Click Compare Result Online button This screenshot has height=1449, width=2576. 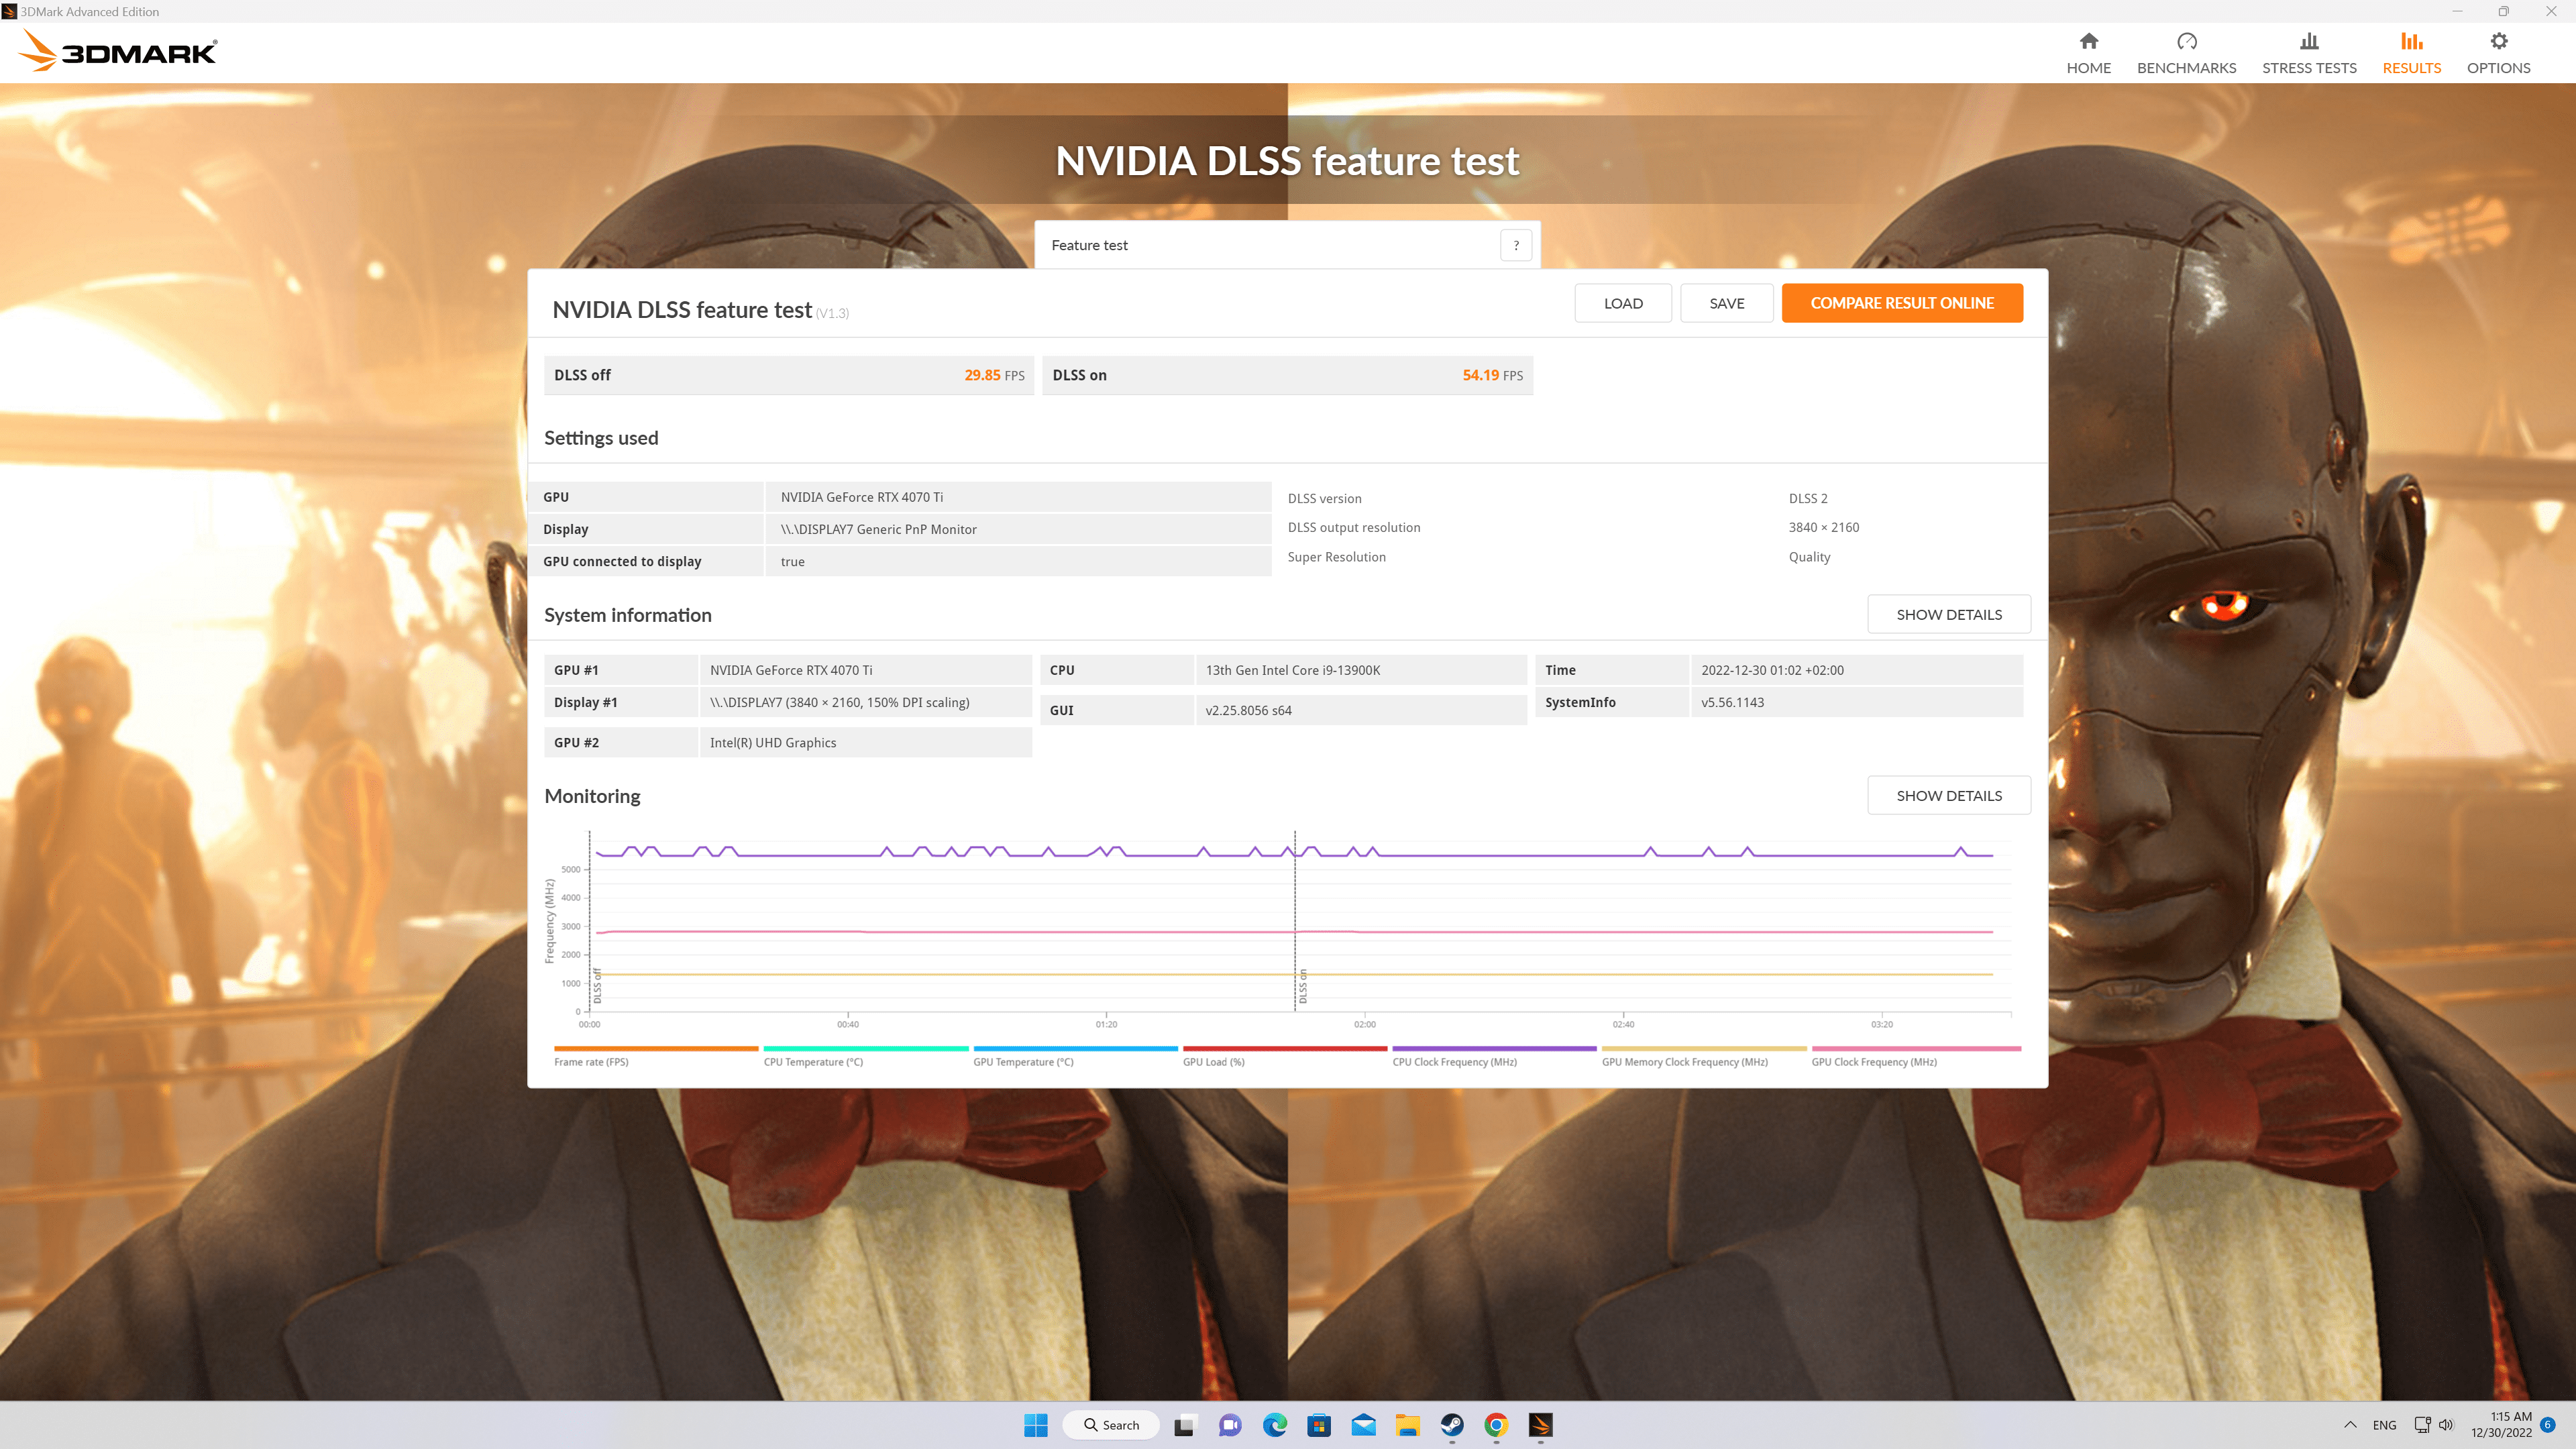[x=1901, y=303]
